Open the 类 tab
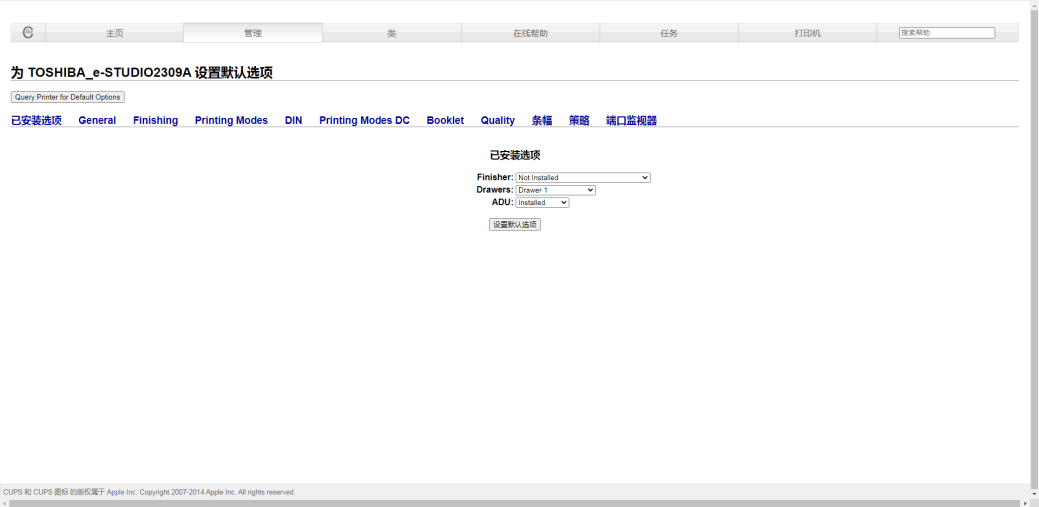 pyautogui.click(x=392, y=33)
